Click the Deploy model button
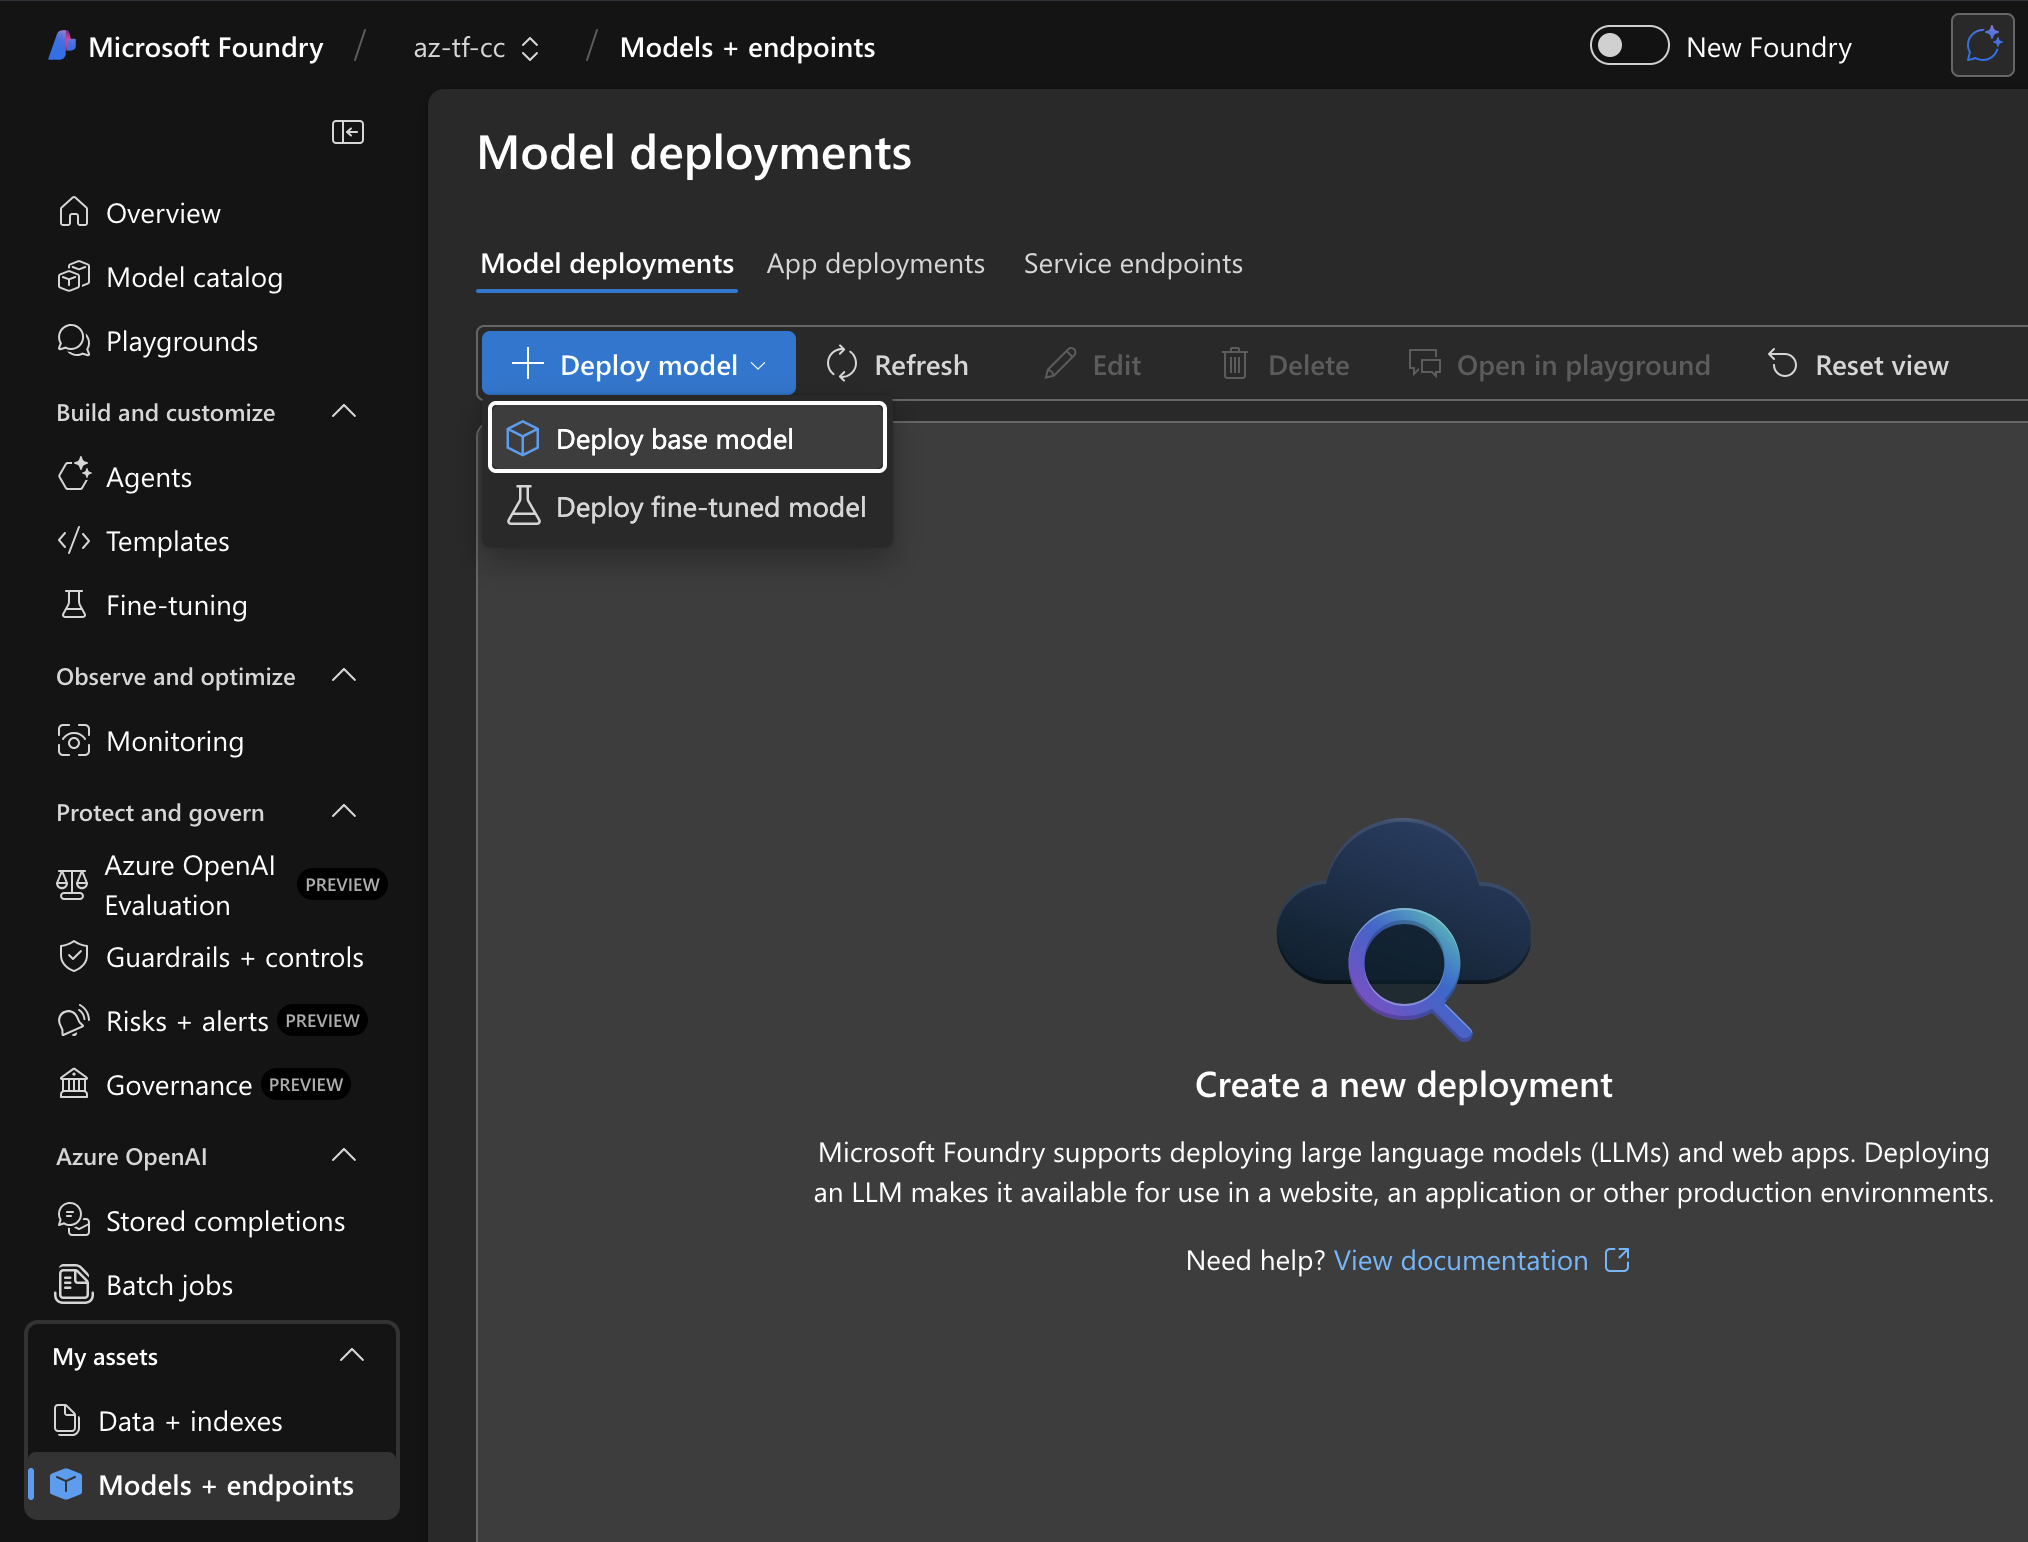Viewport: 2028px width, 1542px height. (638, 364)
